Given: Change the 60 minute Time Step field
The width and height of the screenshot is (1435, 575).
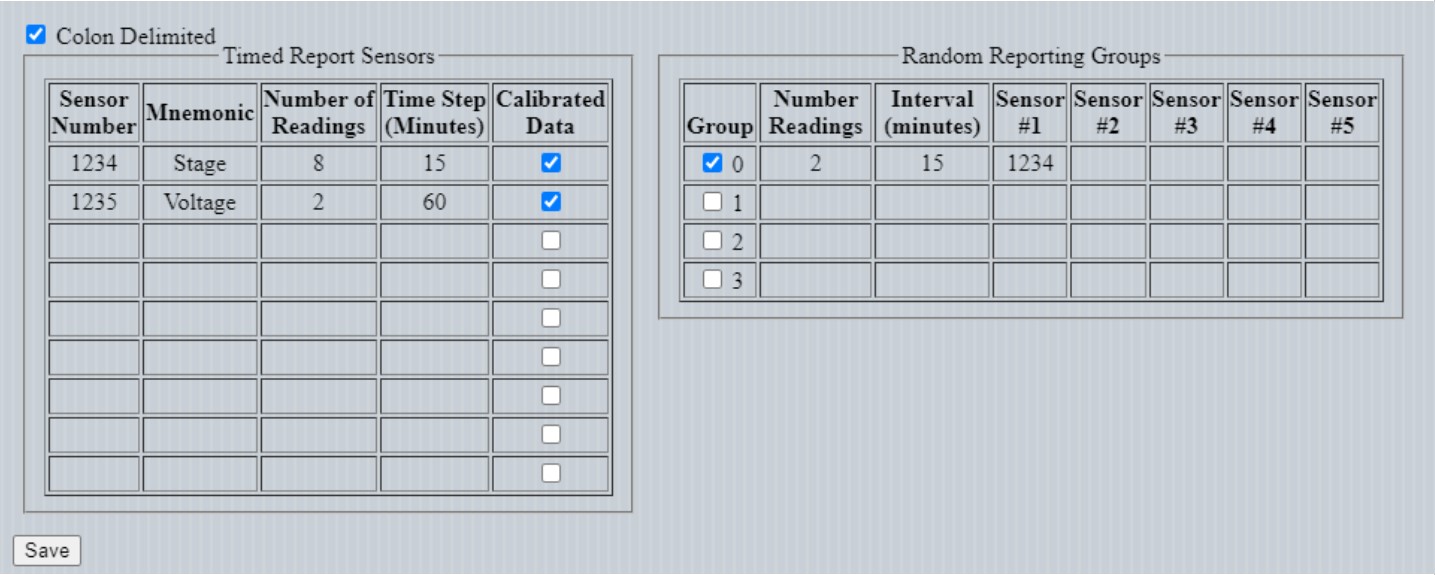Looking at the screenshot, I should (x=434, y=202).
